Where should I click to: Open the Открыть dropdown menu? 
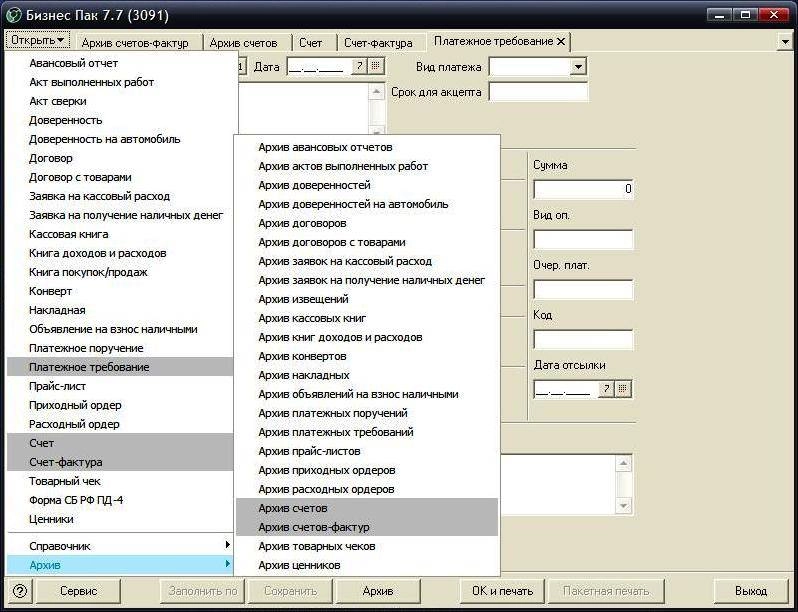38,40
